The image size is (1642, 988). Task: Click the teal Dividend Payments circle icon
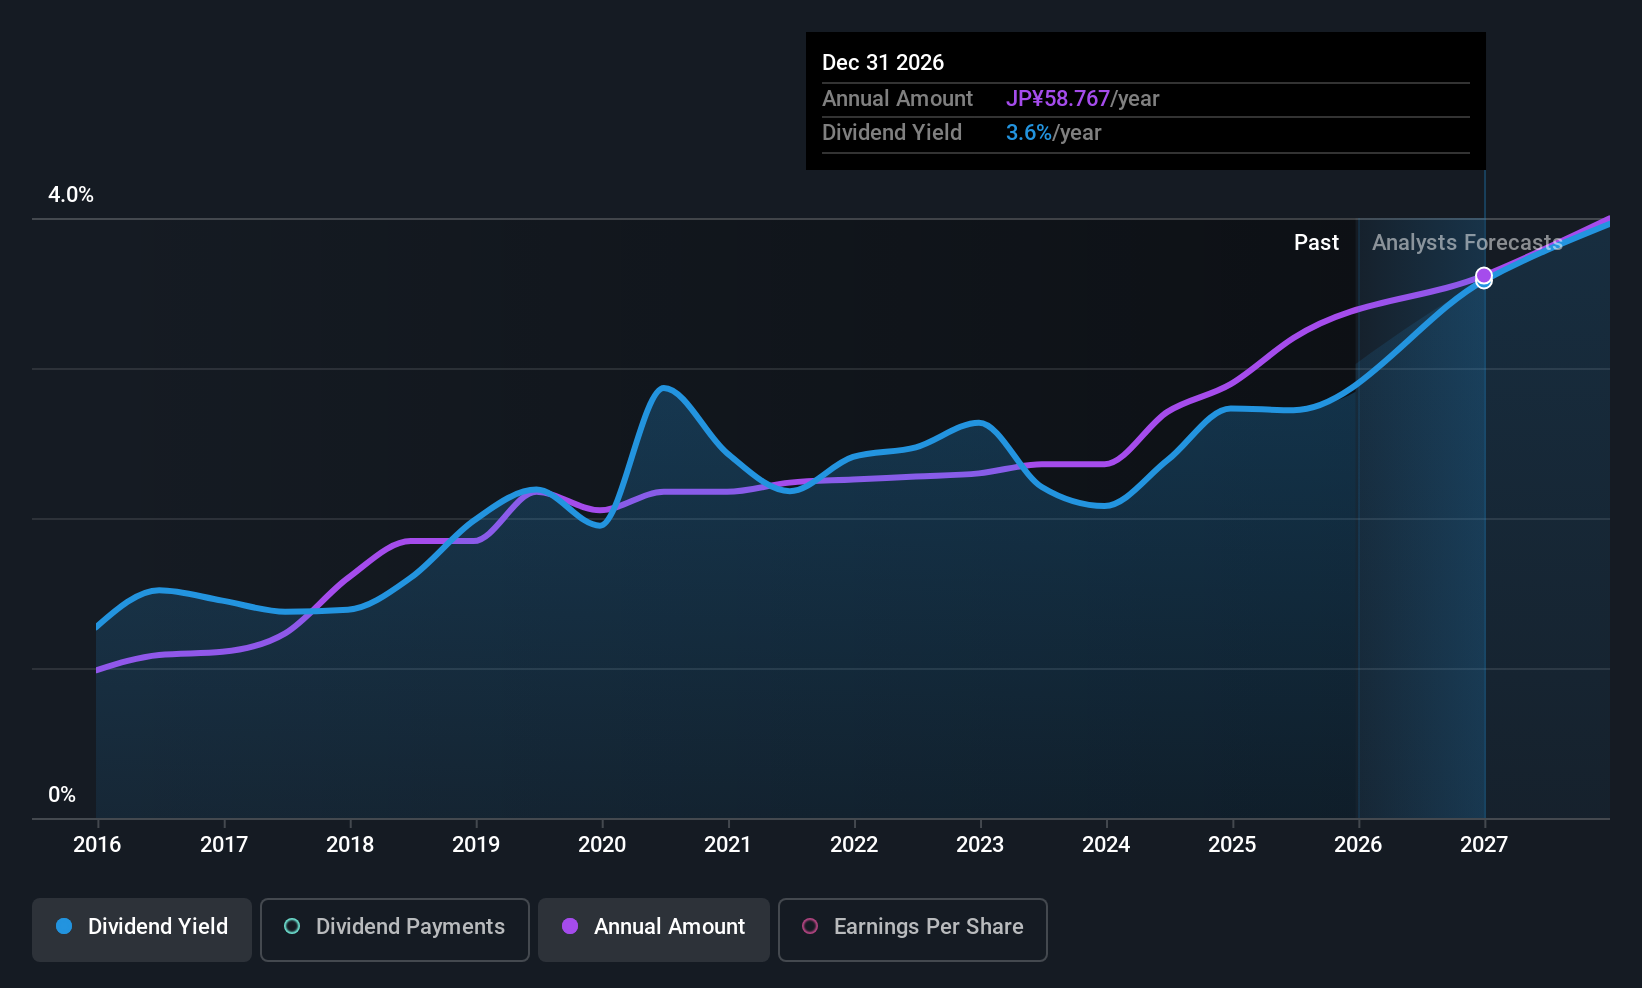coord(292,926)
